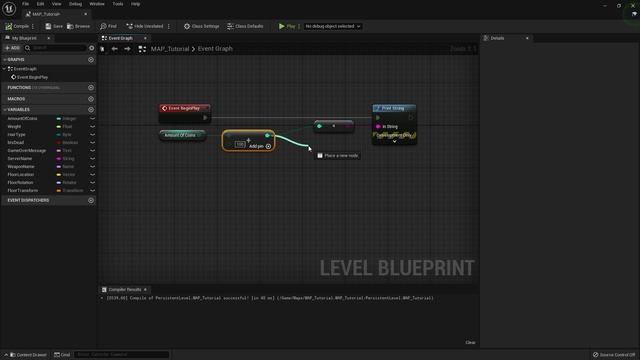This screenshot has width=640, height=360.
Task: Navigate back in graph history
Action: [114, 49]
